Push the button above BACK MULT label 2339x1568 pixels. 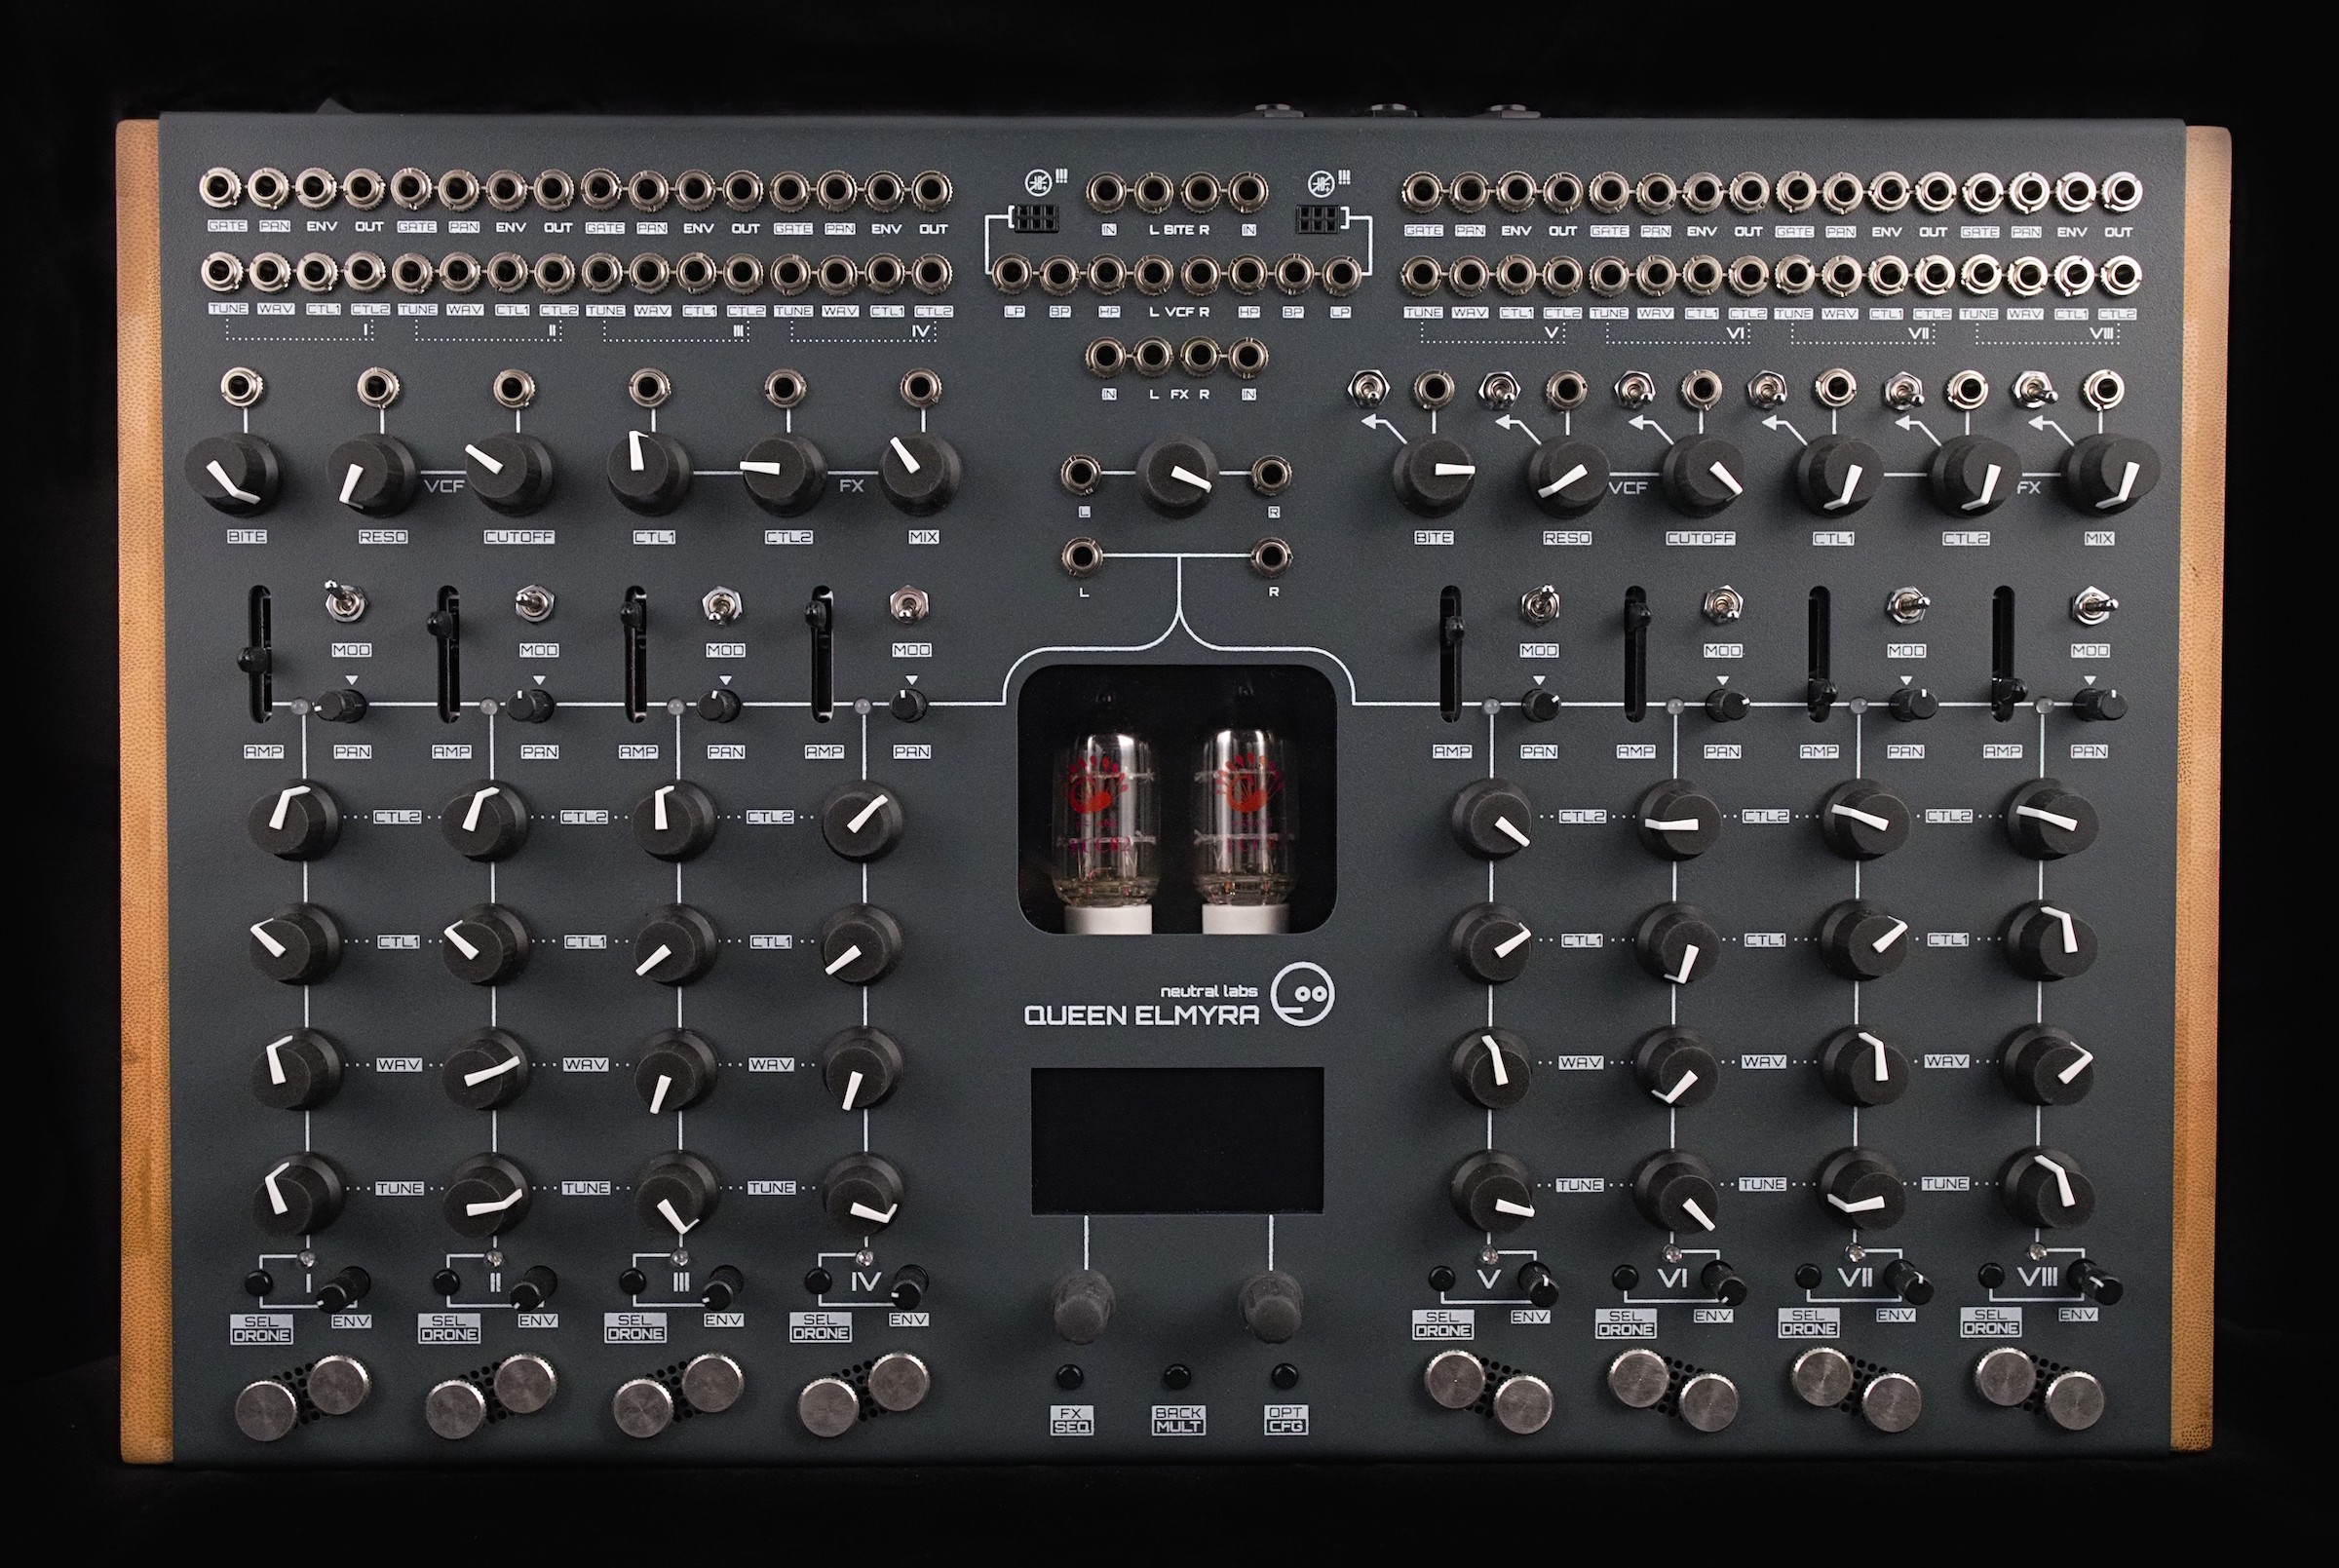[1177, 1376]
